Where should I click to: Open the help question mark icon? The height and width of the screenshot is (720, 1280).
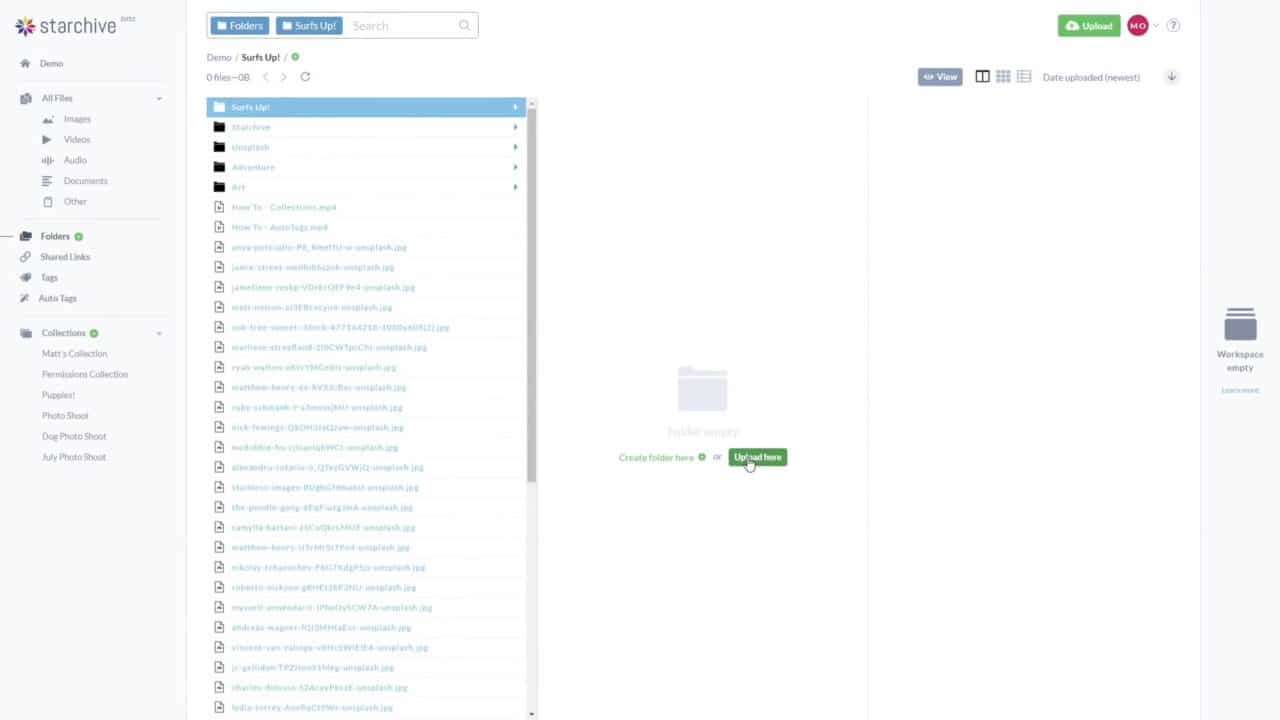click(1173, 25)
